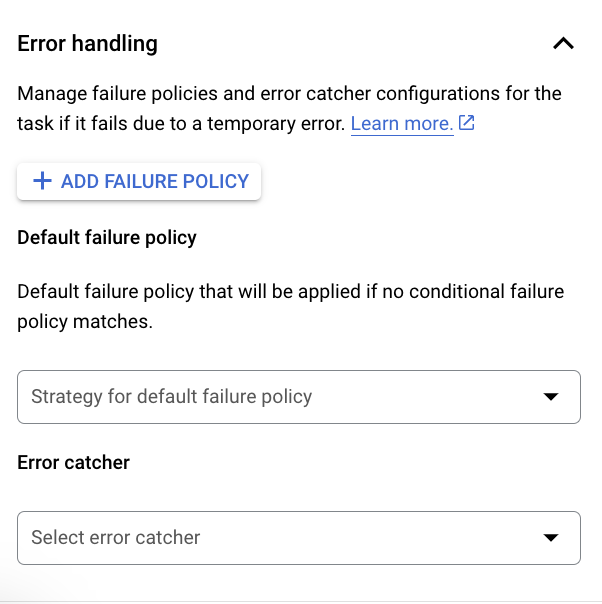Click the arrow icon in the error catcher dropdown

[550, 538]
